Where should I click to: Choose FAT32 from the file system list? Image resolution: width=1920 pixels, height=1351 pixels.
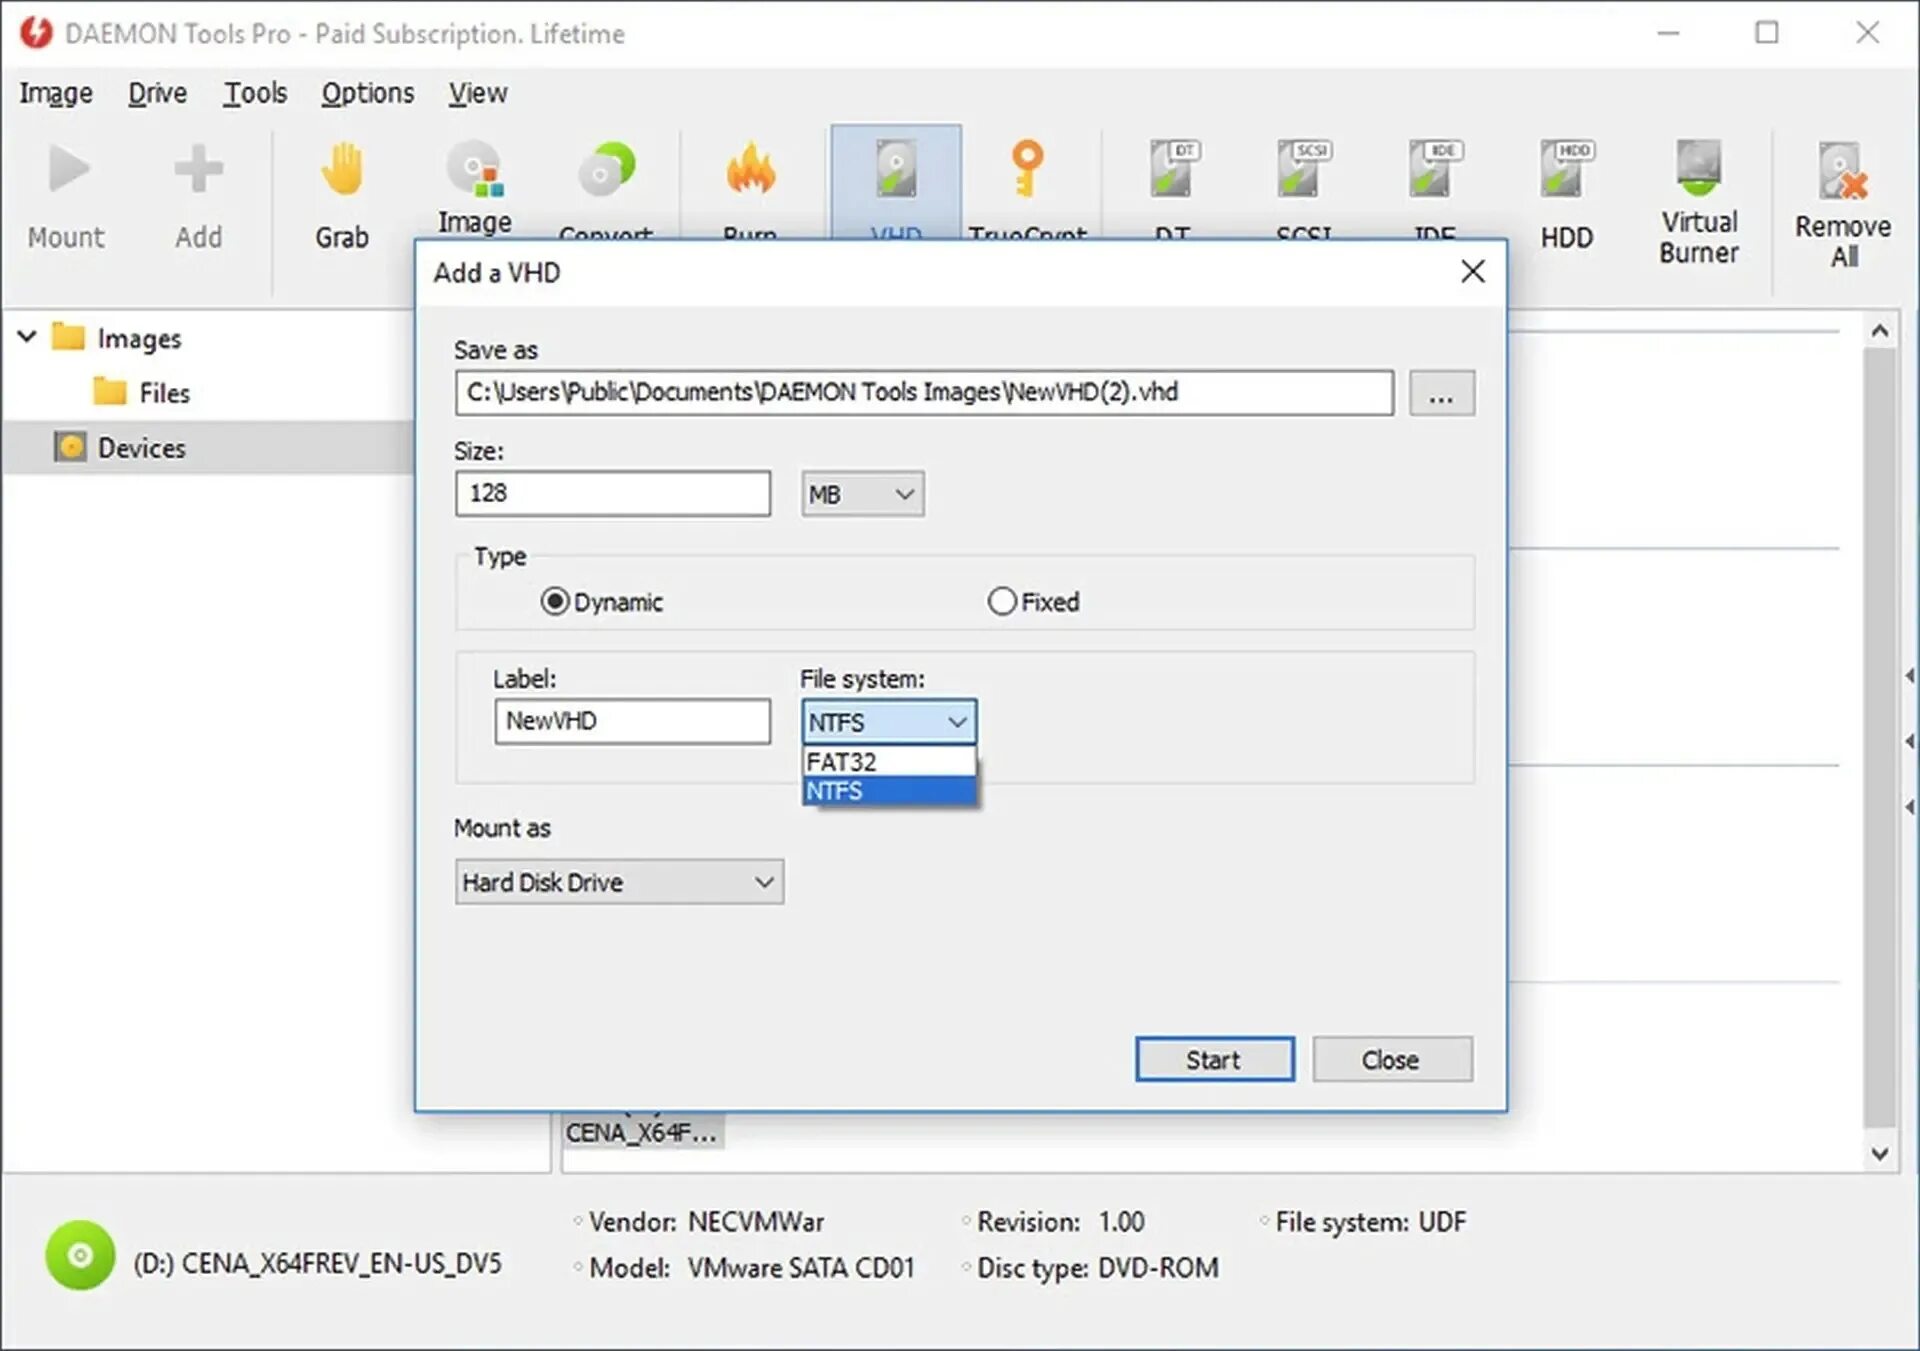pyautogui.click(x=889, y=762)
